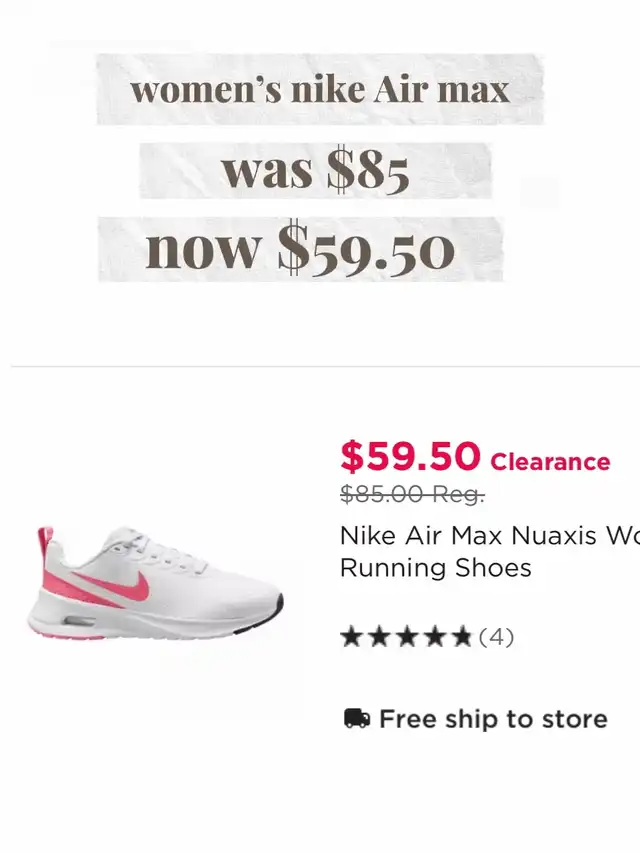
Task: Click the fourth rating star
Action: click(434, 637)
